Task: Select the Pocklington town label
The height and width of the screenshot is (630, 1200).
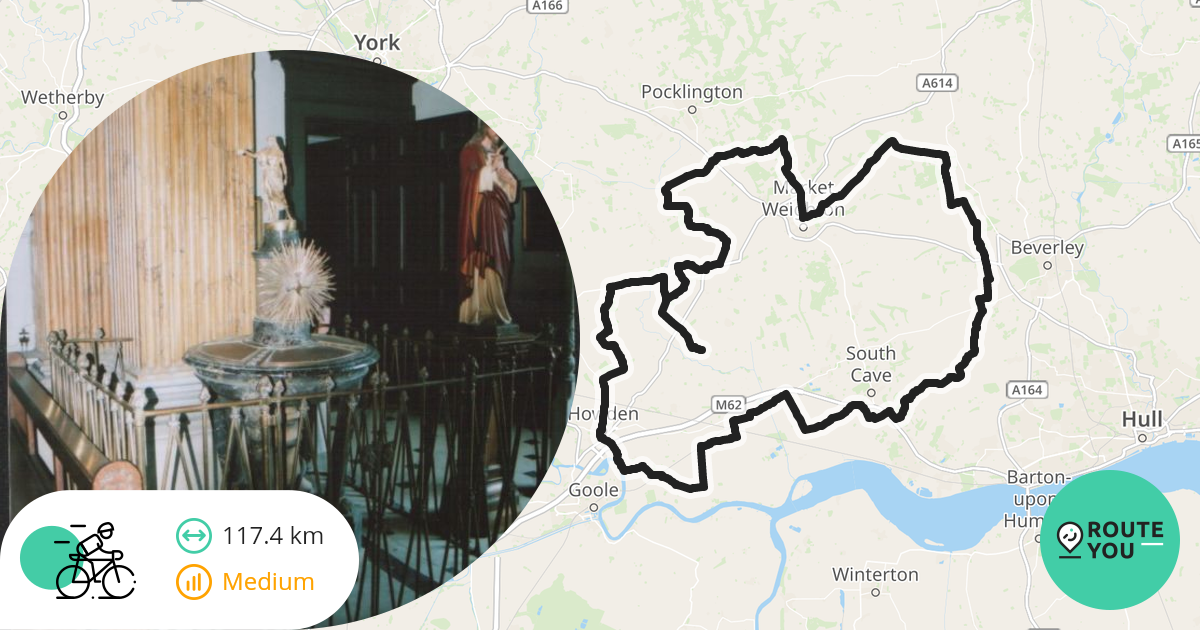Action: pos(692,92)
